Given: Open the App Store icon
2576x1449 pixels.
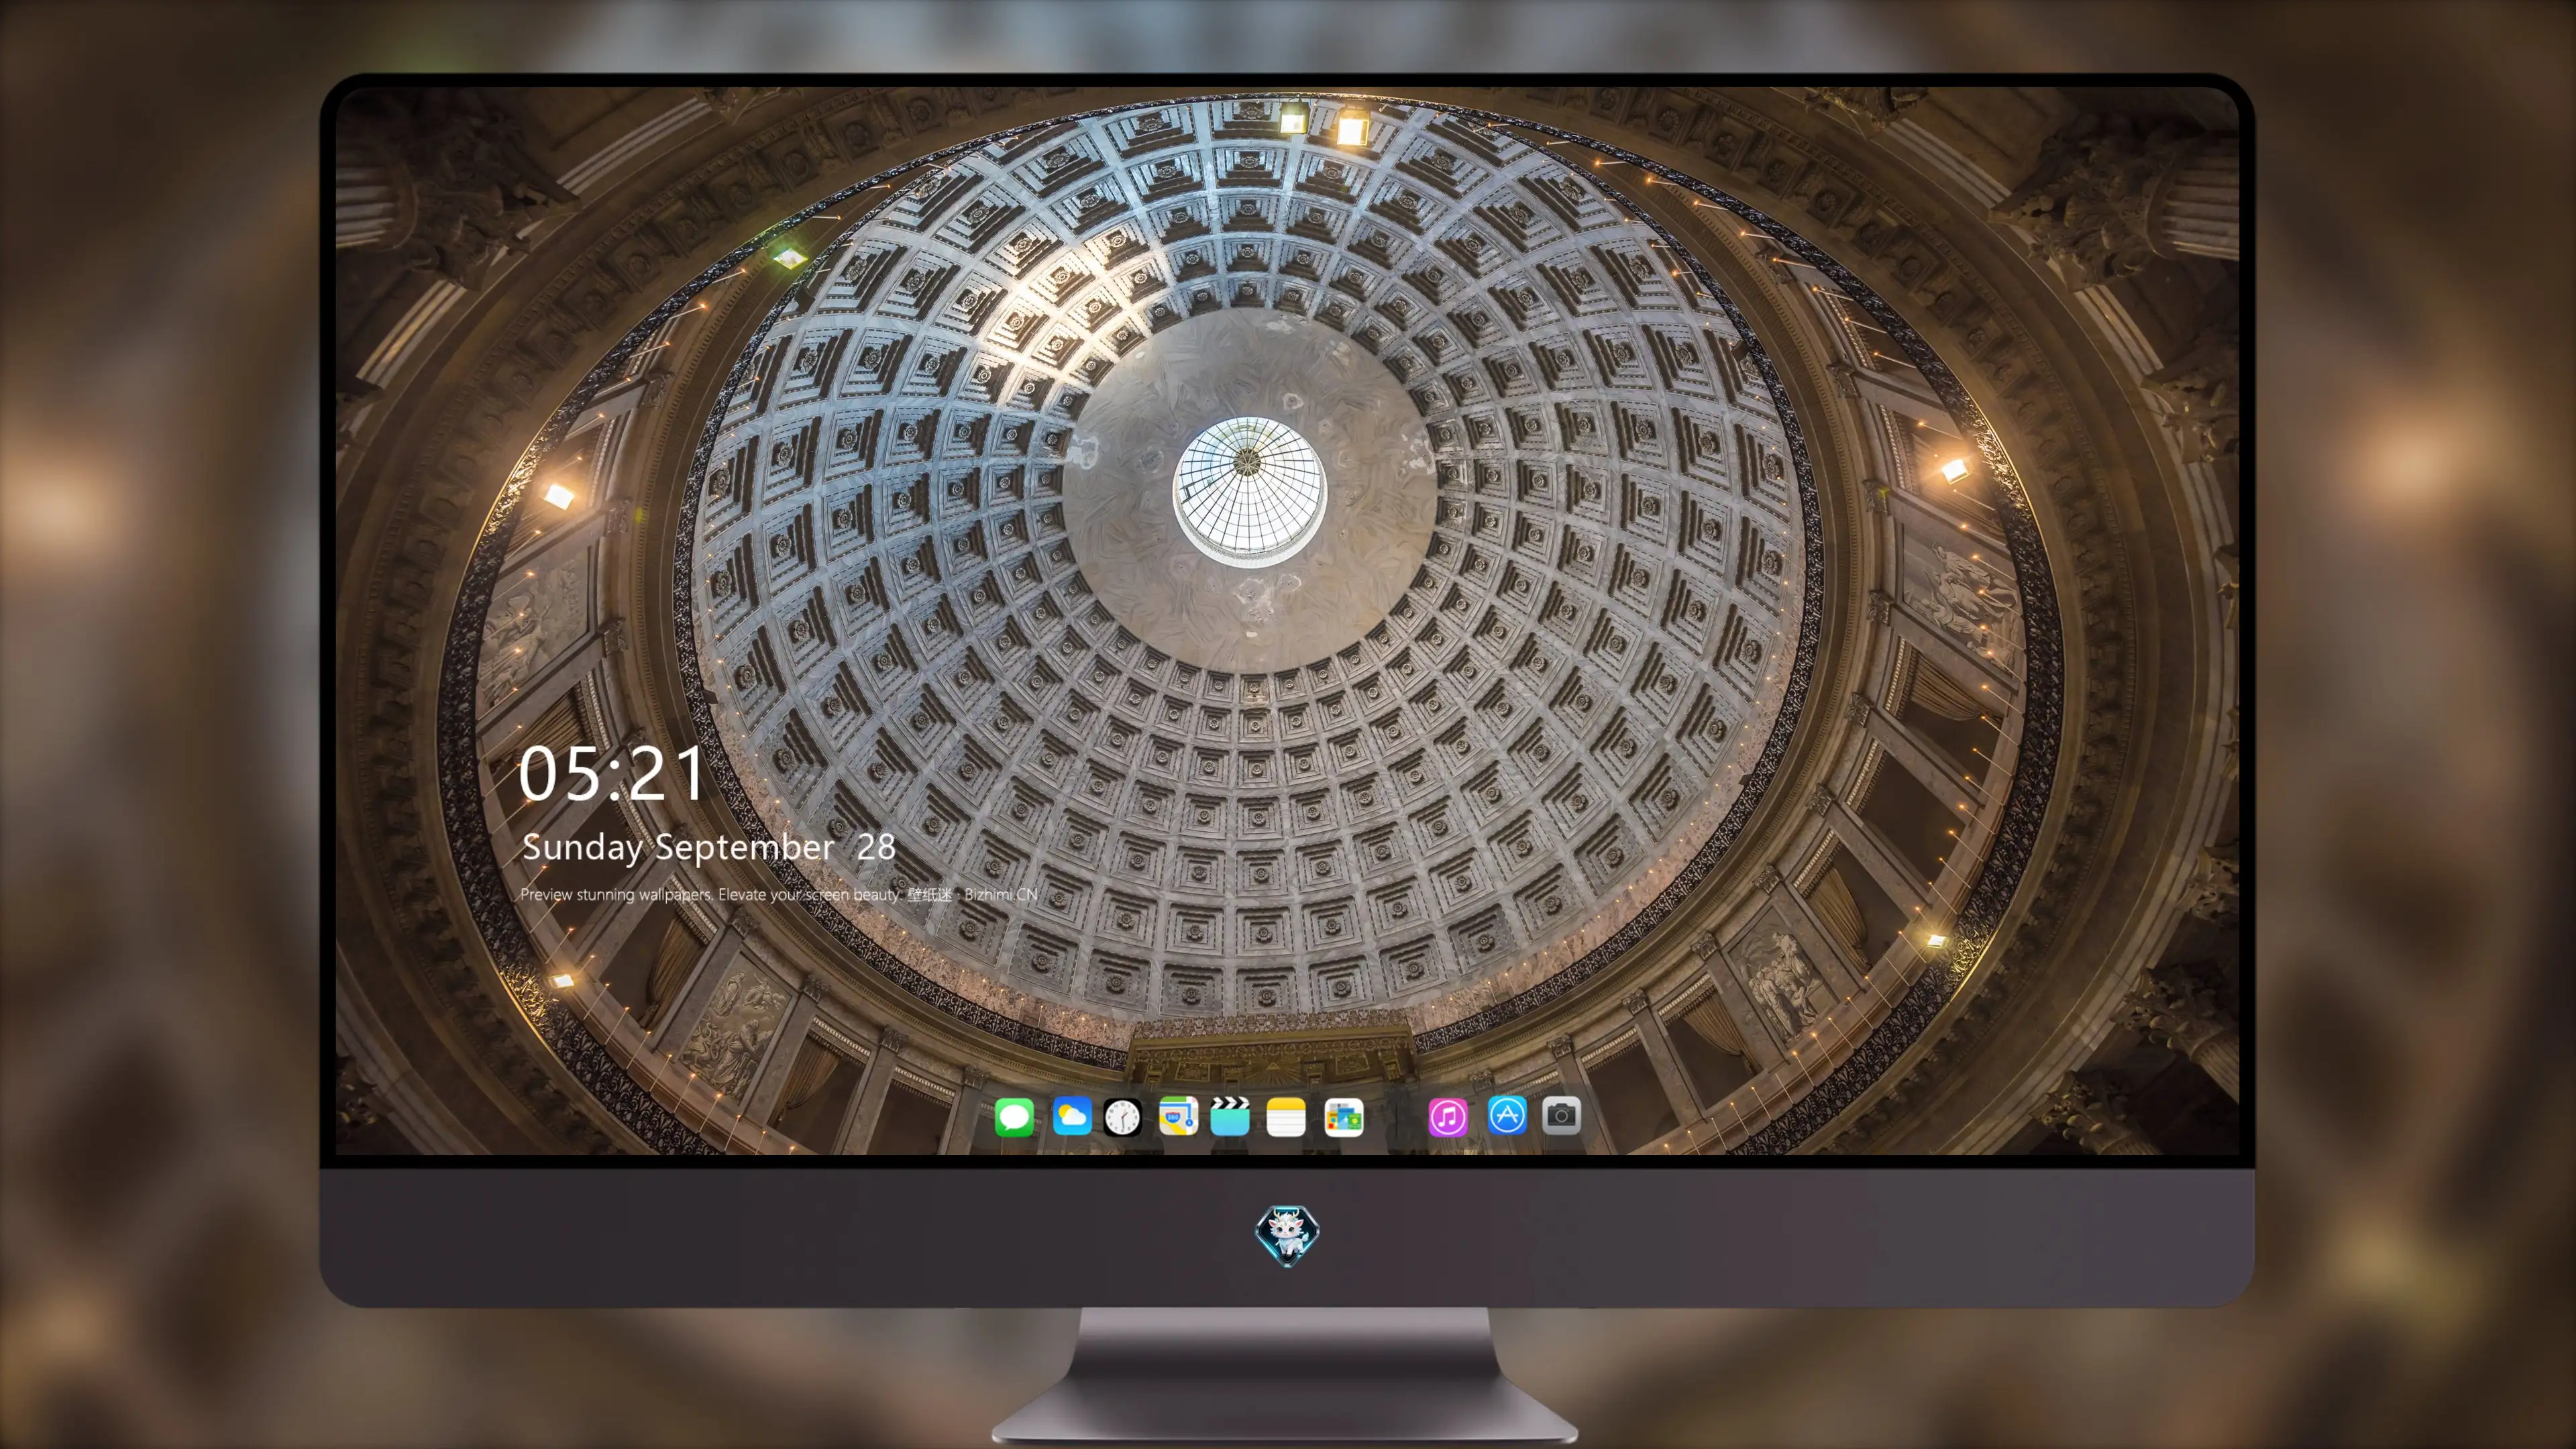Looking at the screenshot, I should (1507, 1115).
